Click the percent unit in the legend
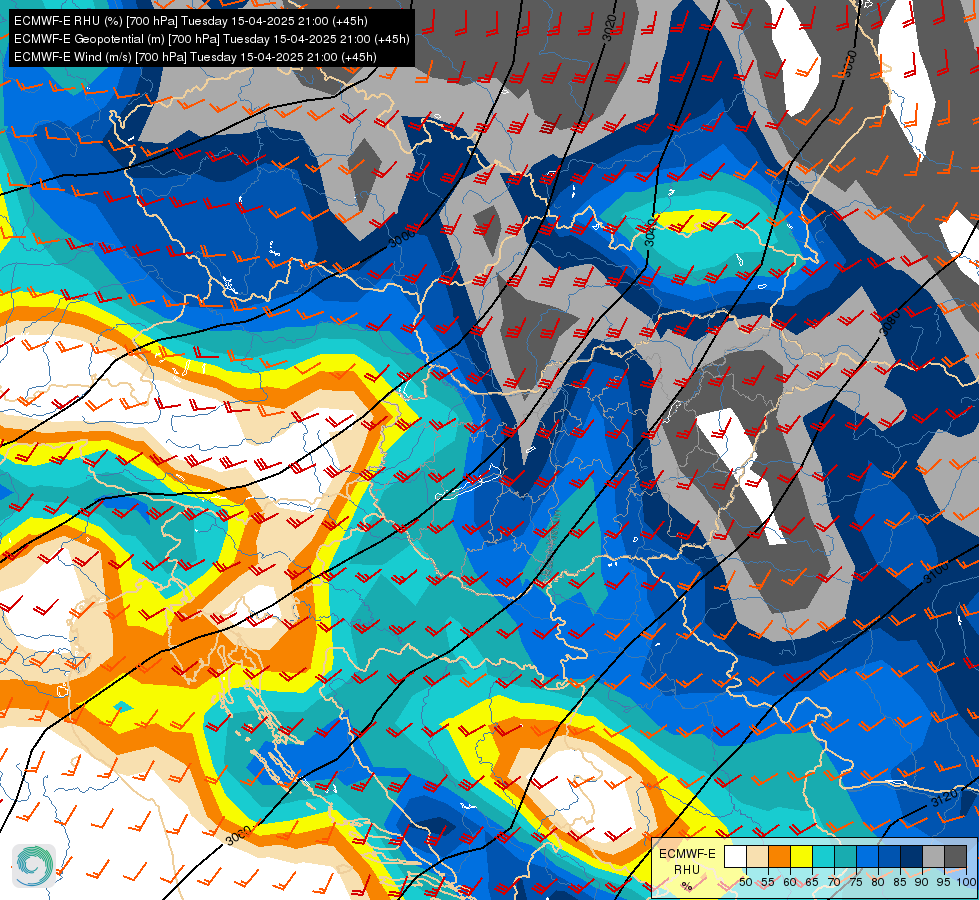The width and height of the screenshot is (979, 900). [687, 886]
